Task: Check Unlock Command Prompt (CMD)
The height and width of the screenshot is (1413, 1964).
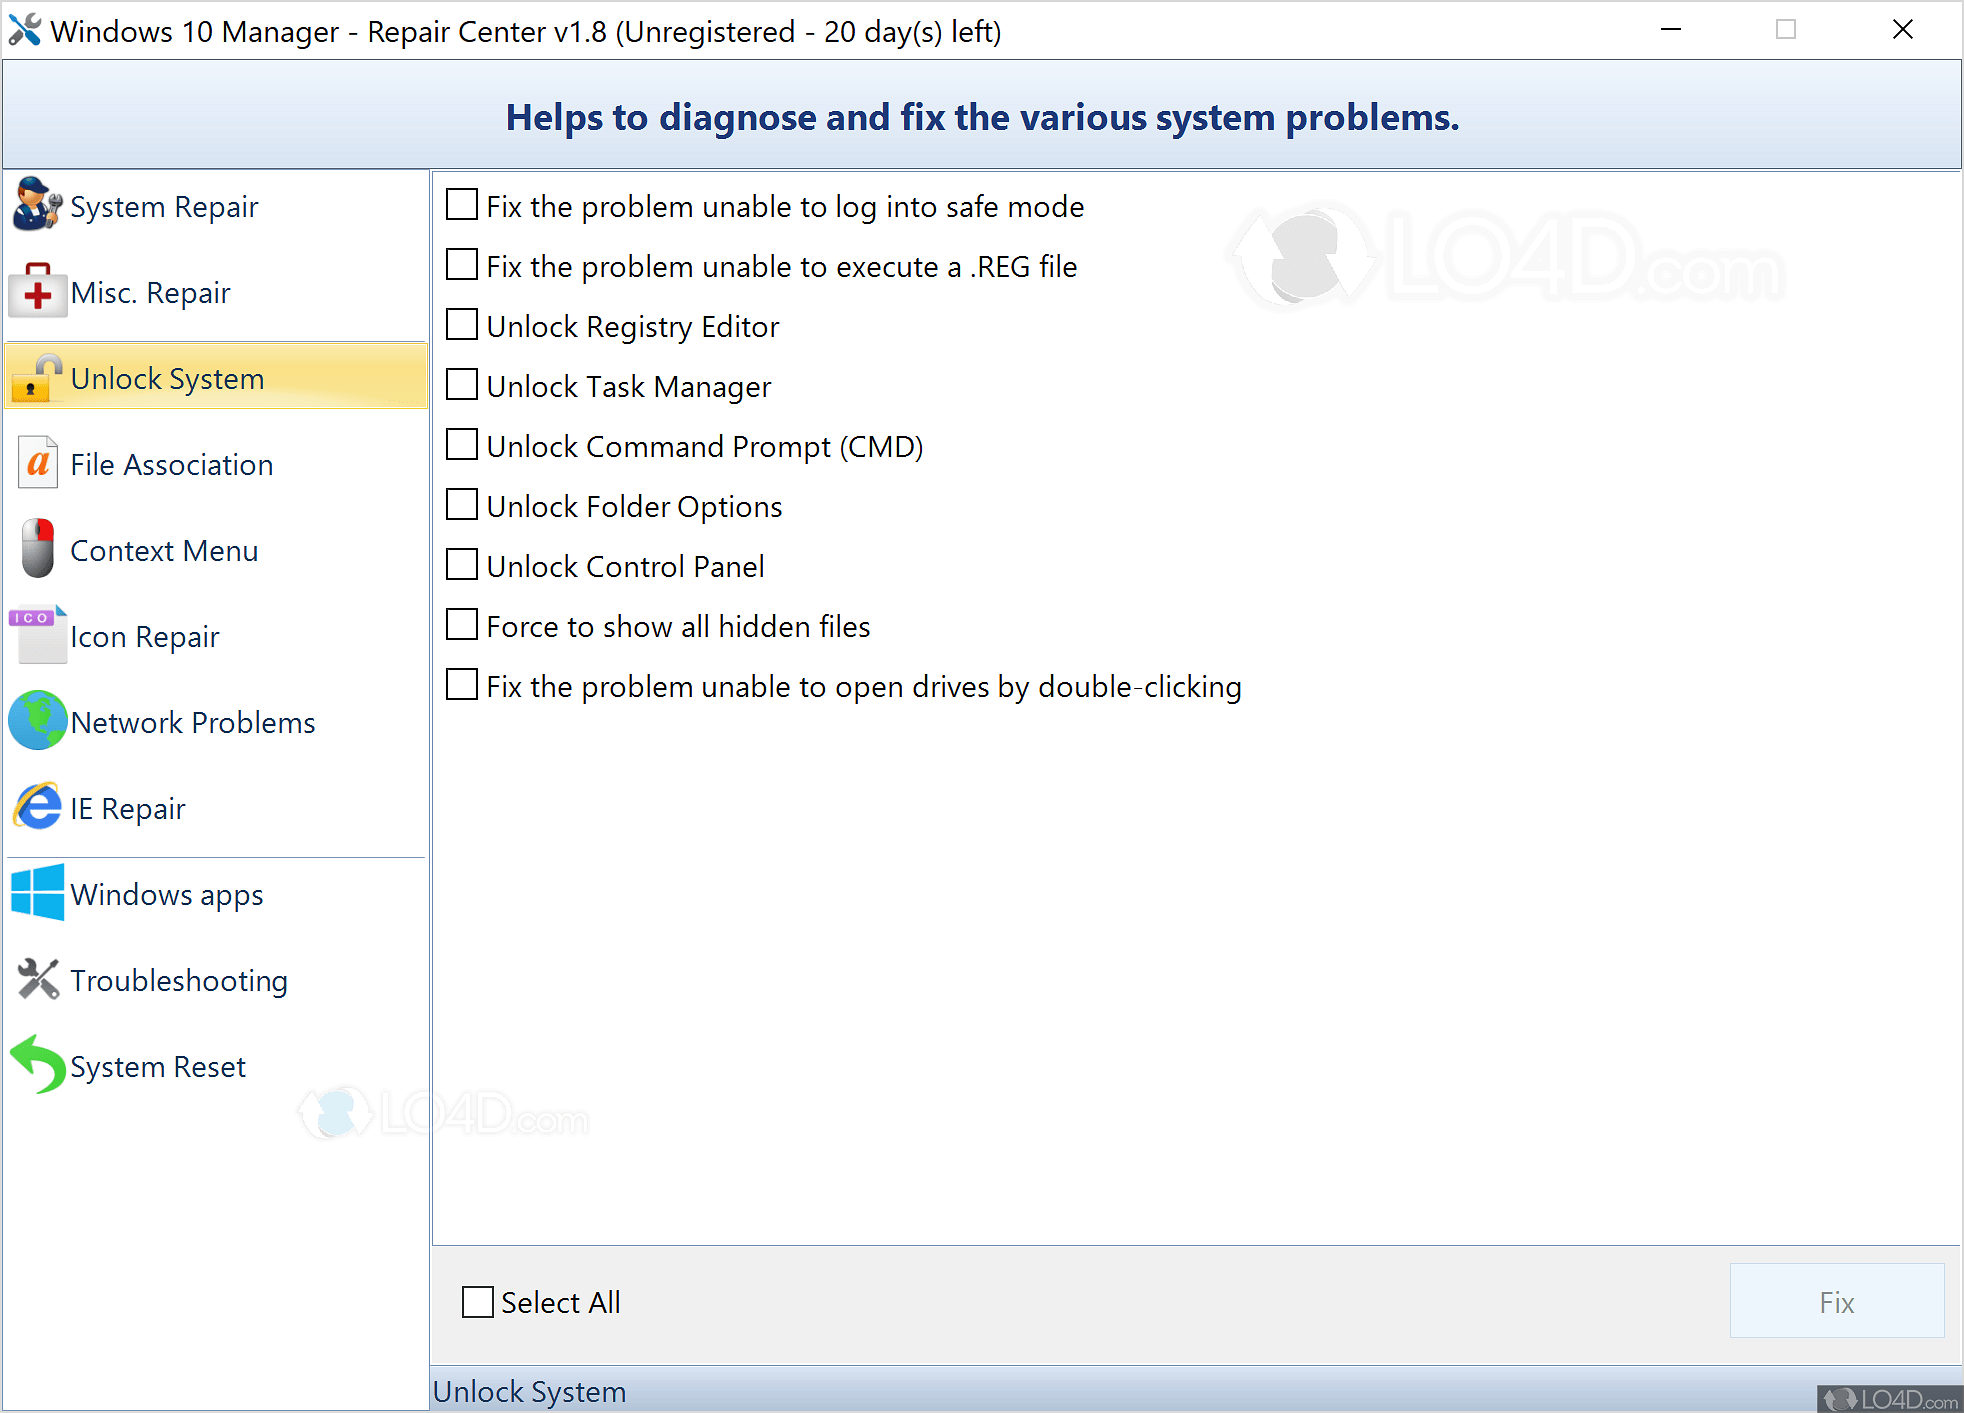Action: (x=461, y=445)
